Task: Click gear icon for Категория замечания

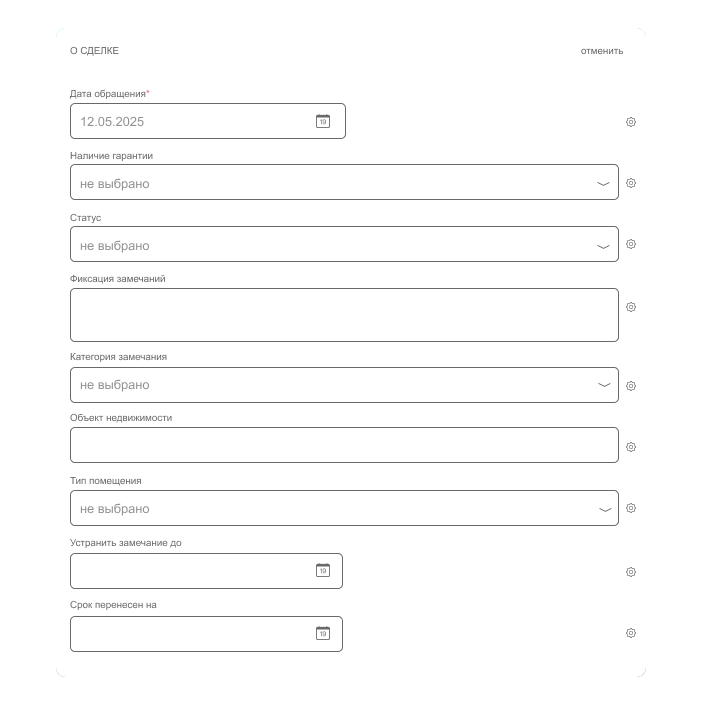Action: tap(631, 386)
